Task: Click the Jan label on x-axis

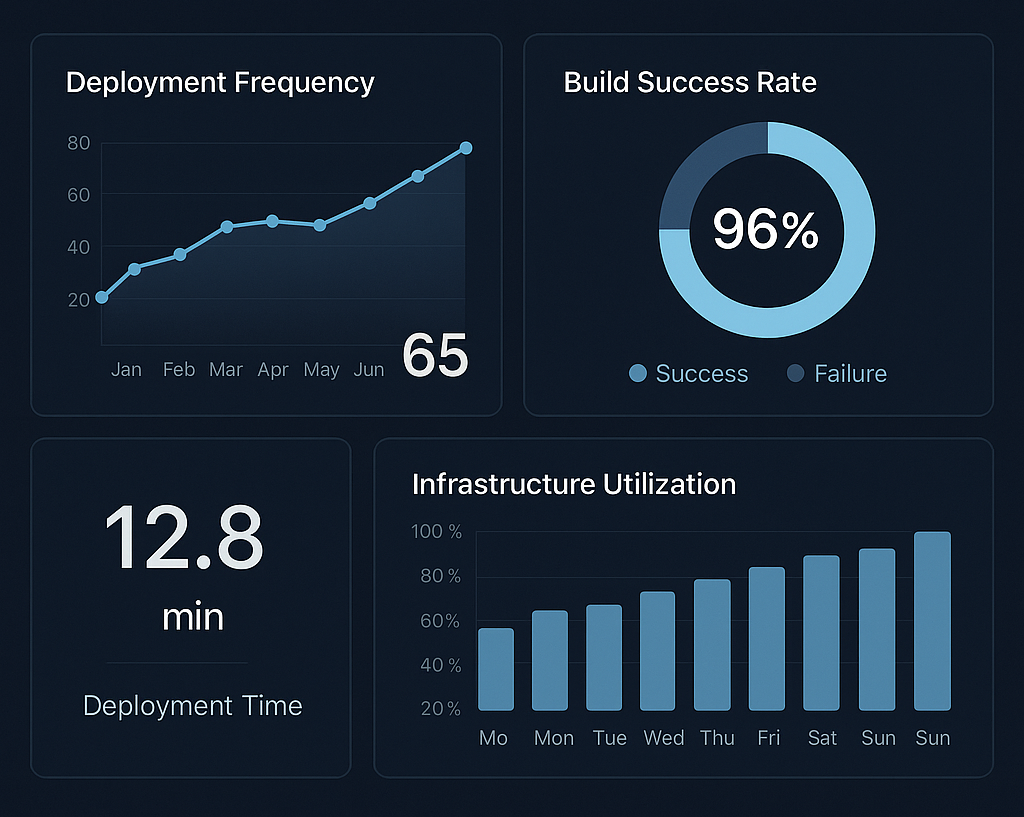Action: [x=126, y=370]
